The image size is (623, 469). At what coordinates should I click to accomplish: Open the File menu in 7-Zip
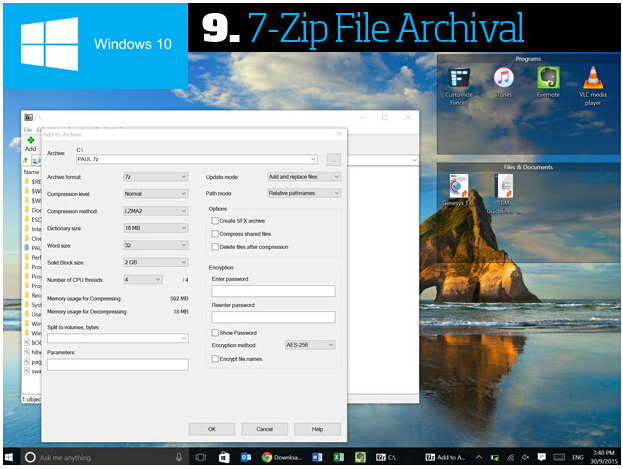point(27,129)
